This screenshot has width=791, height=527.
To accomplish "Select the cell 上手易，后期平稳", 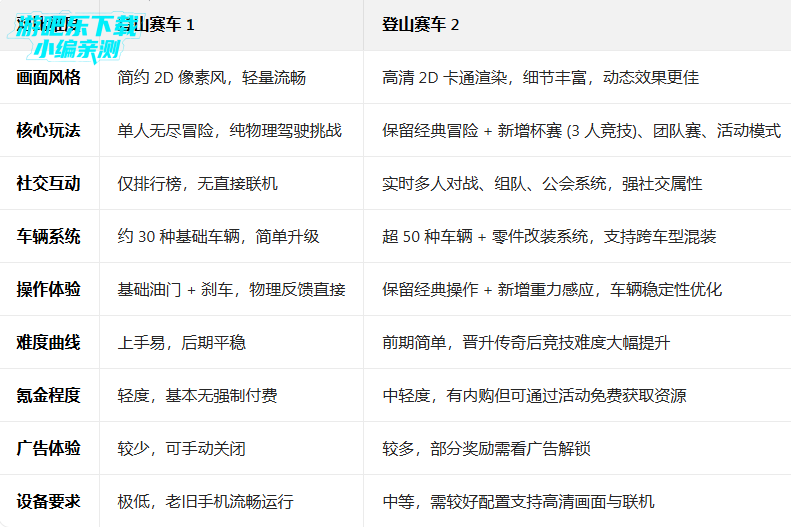I will point(181,342).
